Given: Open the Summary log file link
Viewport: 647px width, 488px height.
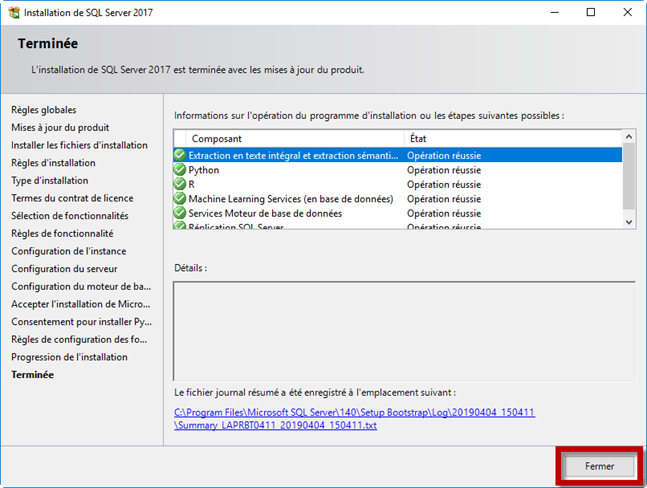Looking at the screenshot, I should coord(354,419).
